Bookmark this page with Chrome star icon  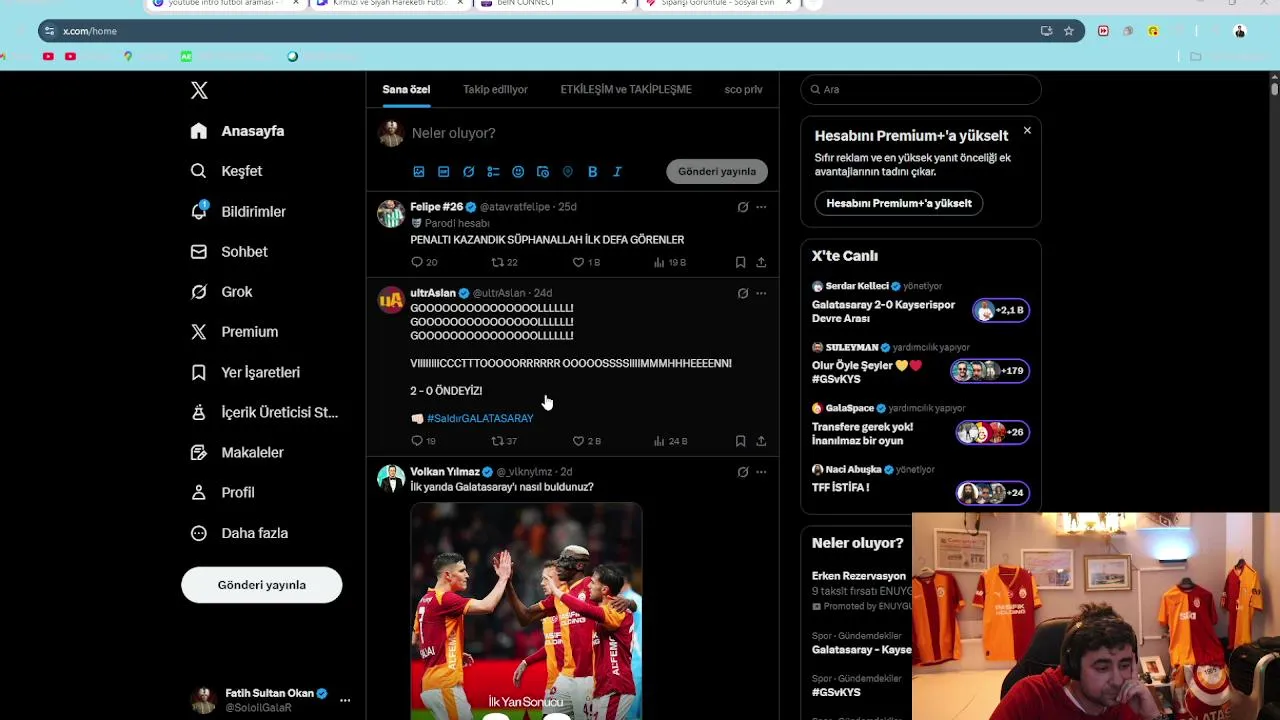pos(1069,31)
